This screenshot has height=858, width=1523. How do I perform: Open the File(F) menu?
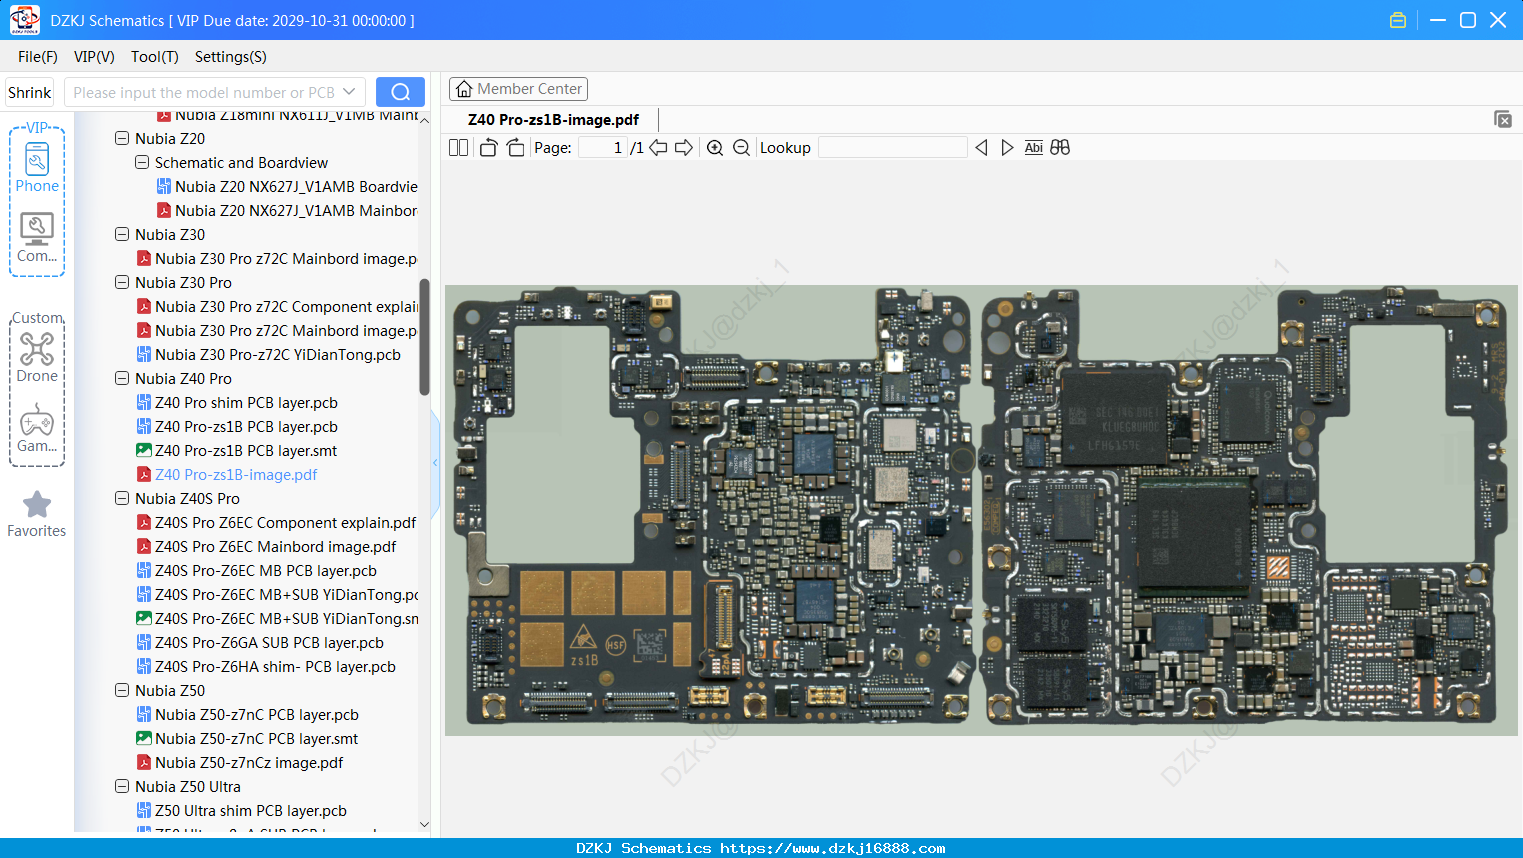click(38, 57)
